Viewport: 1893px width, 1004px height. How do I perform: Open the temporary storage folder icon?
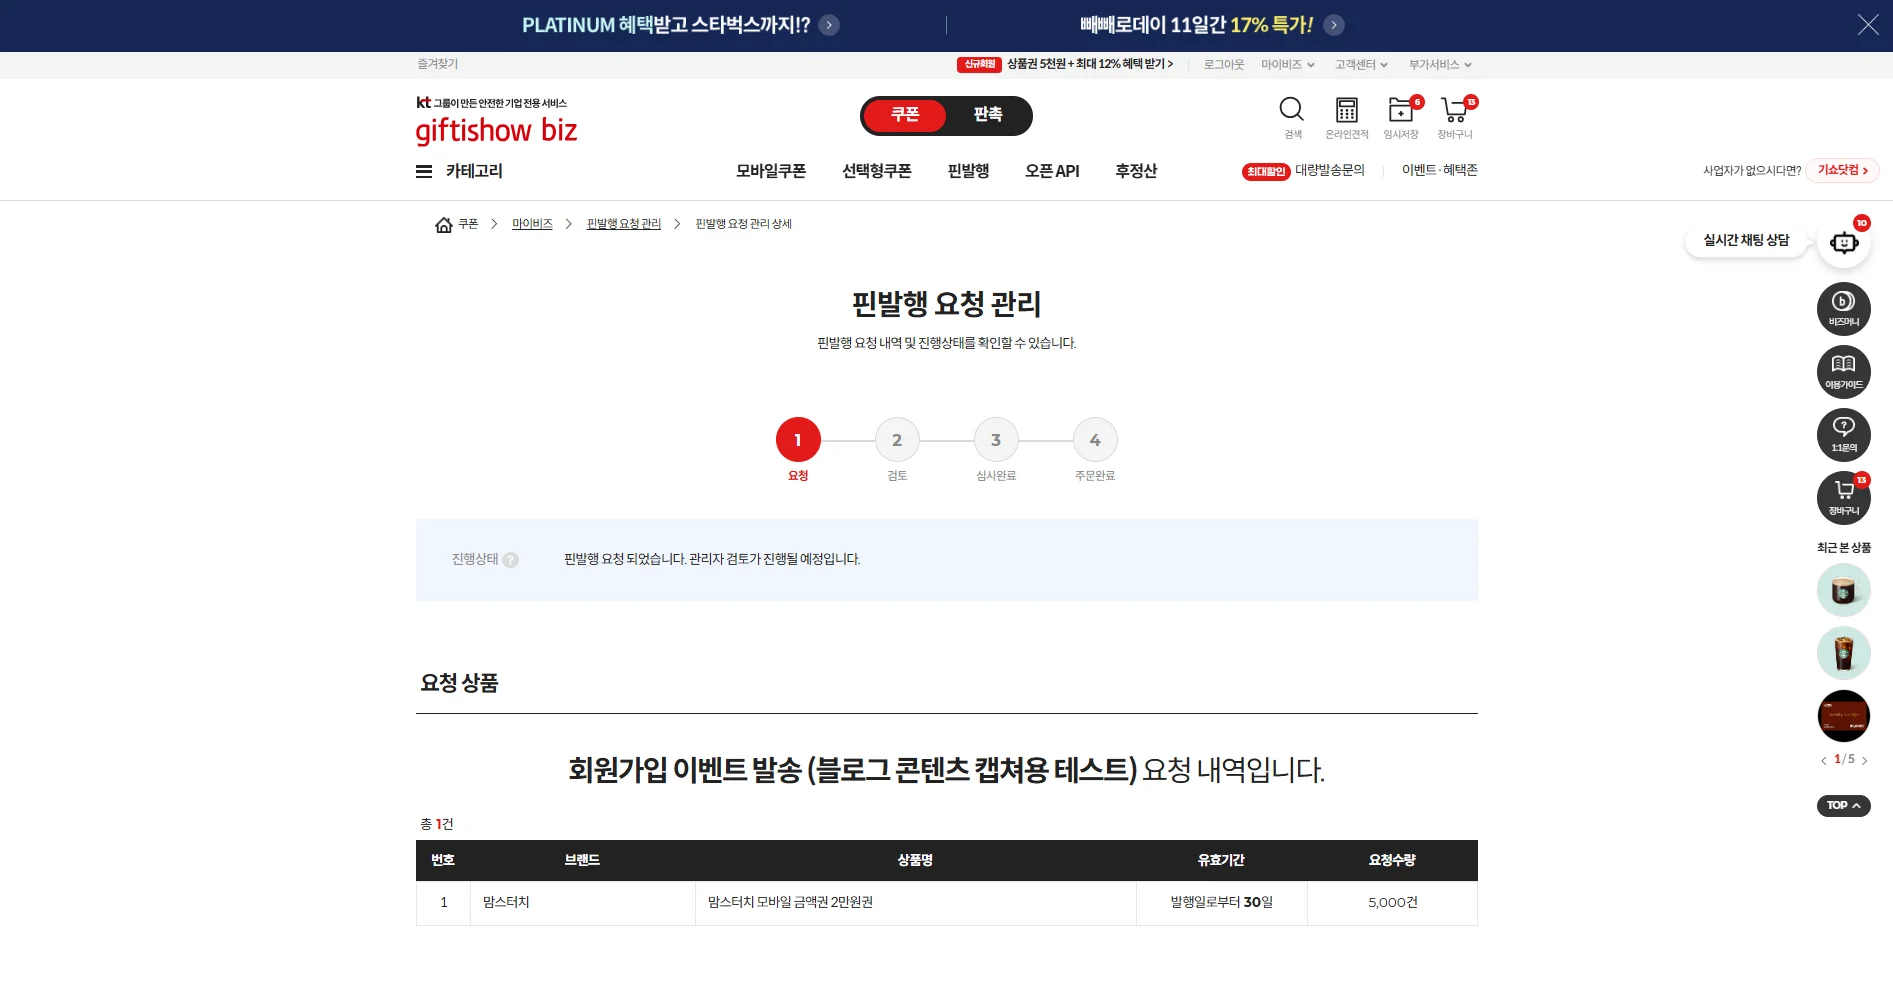1400,110
